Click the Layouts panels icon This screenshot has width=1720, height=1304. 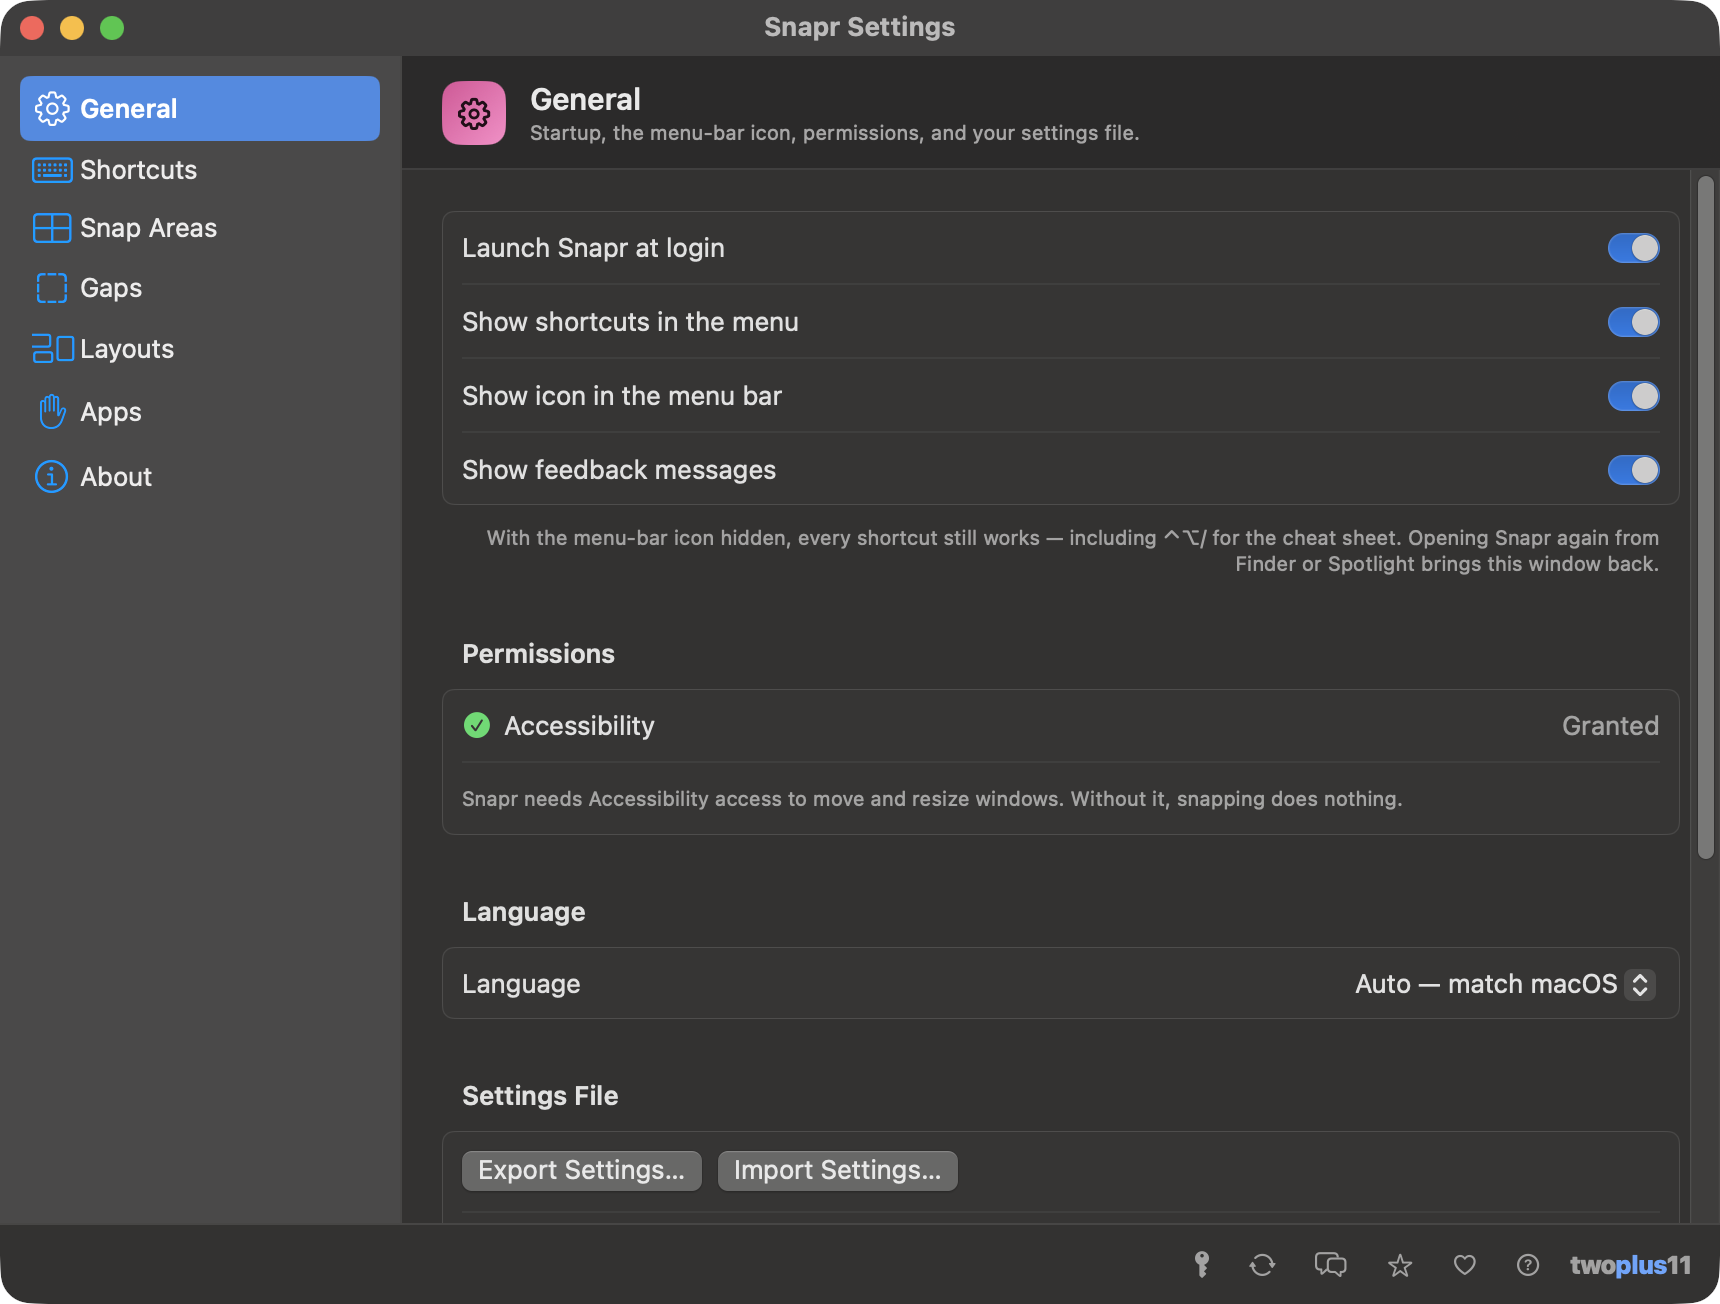tap(52, 348)
